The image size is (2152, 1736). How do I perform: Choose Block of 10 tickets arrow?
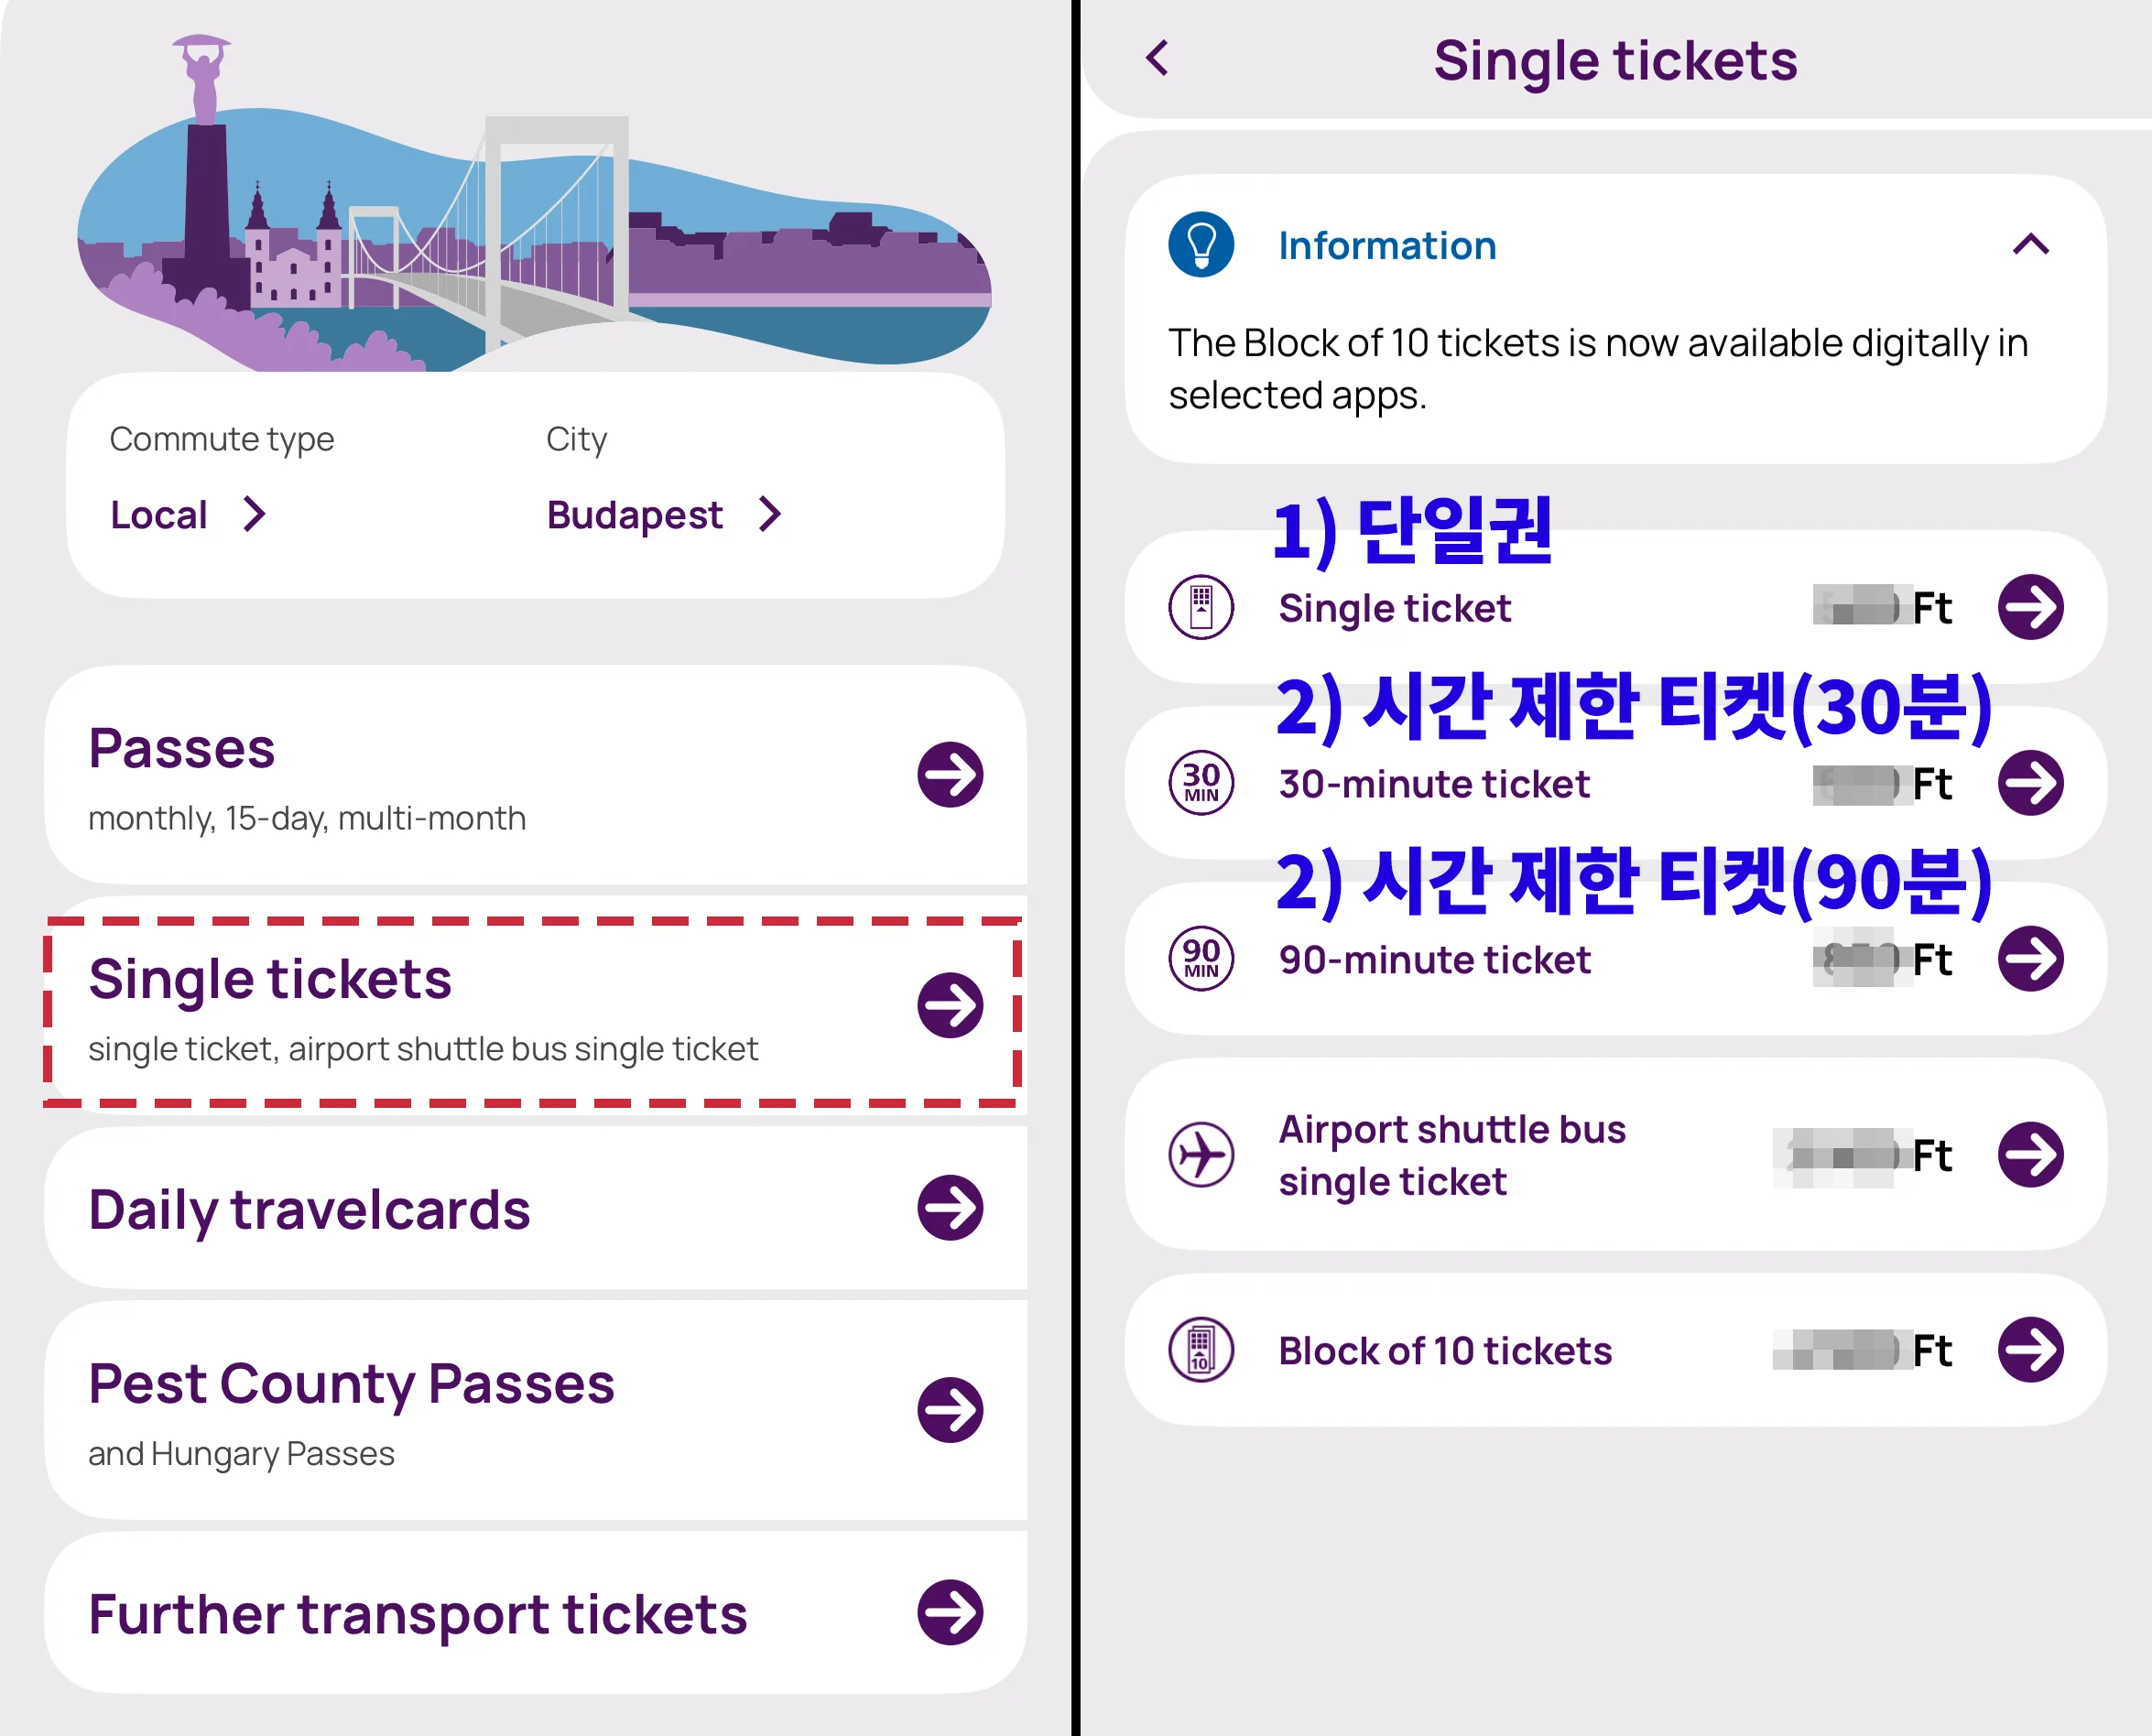tap(2030, 1350)
